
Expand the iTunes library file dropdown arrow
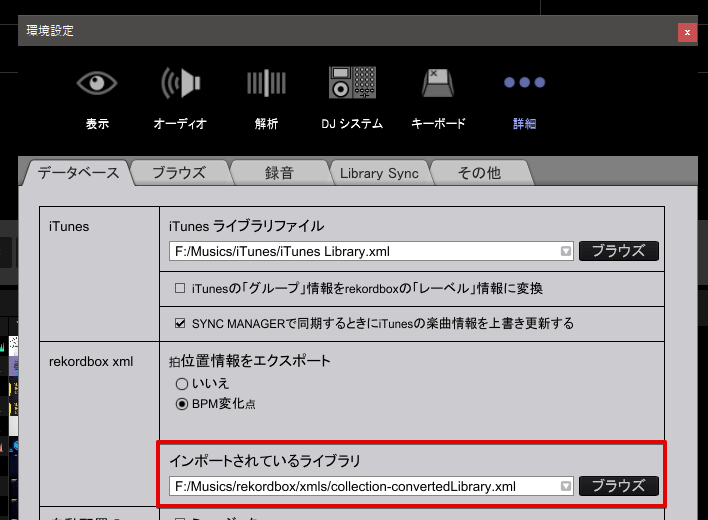click(566, 251)
